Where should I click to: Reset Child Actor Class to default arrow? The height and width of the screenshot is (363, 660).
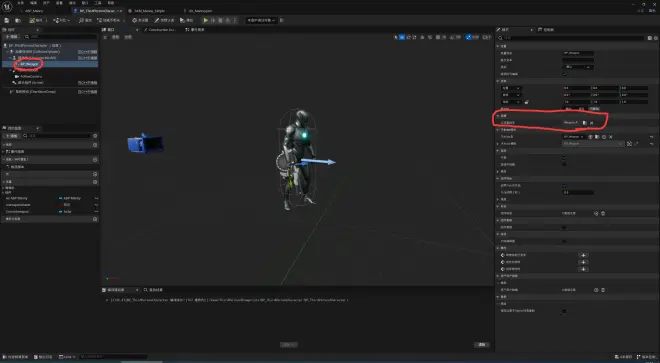click(652, 137)
